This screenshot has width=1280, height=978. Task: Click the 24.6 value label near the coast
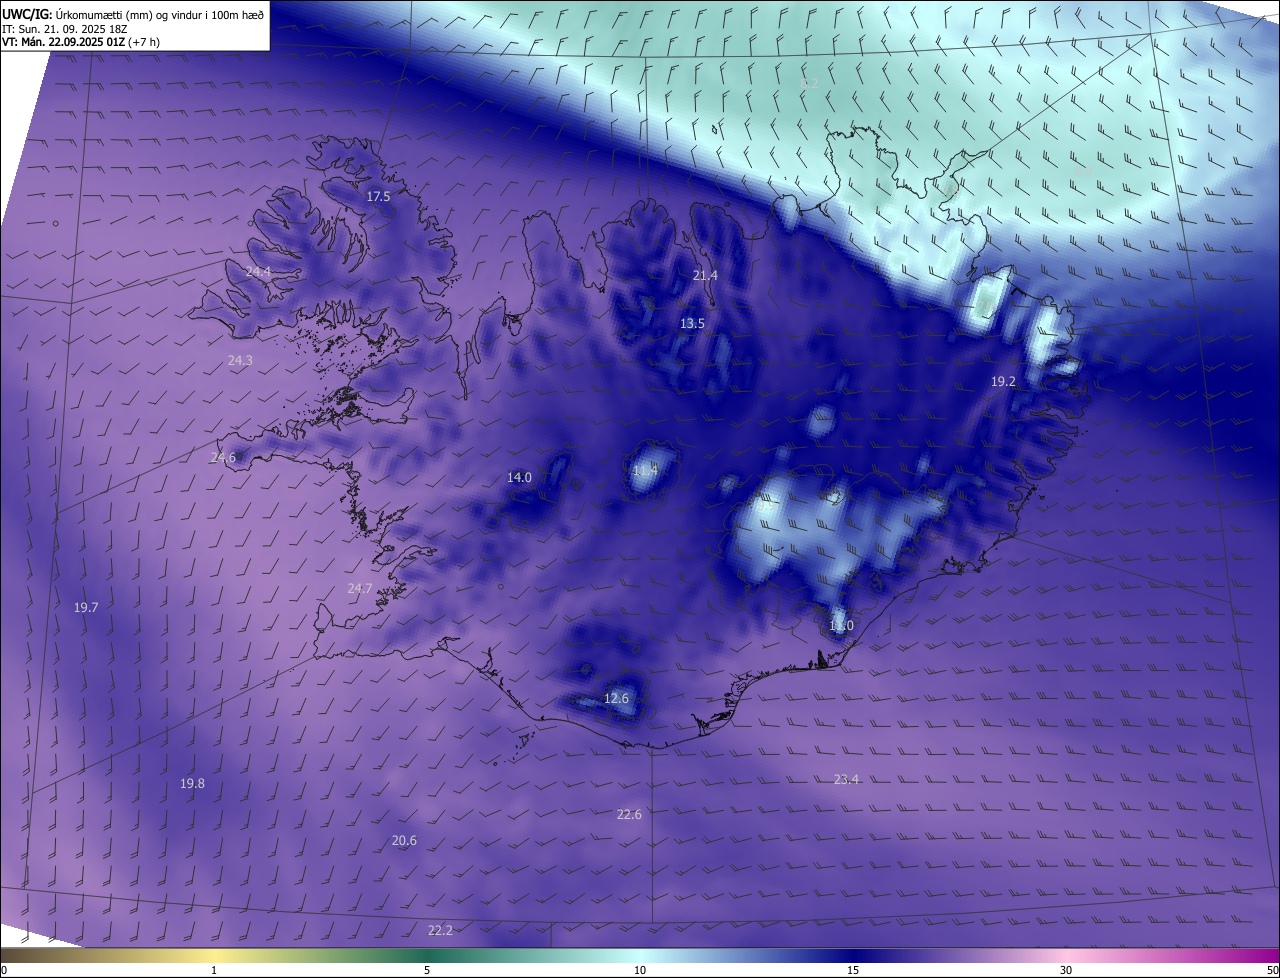223,458
